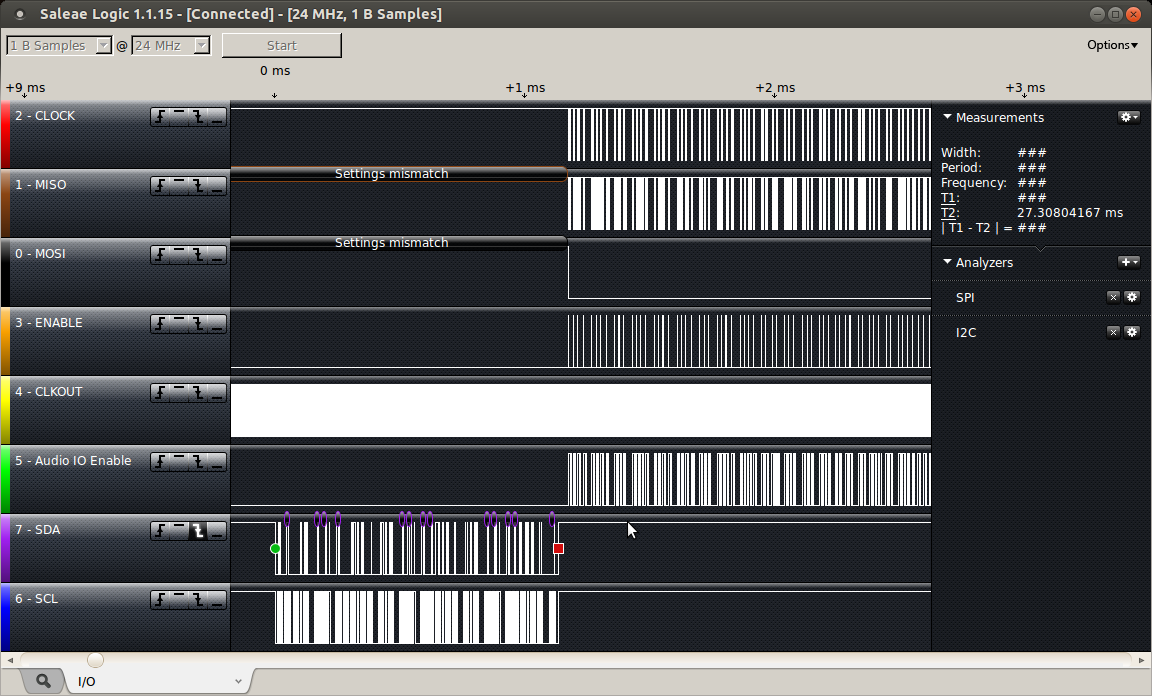
Task: Click the horizontal scrollbar round handle
Action: (95, 660)
